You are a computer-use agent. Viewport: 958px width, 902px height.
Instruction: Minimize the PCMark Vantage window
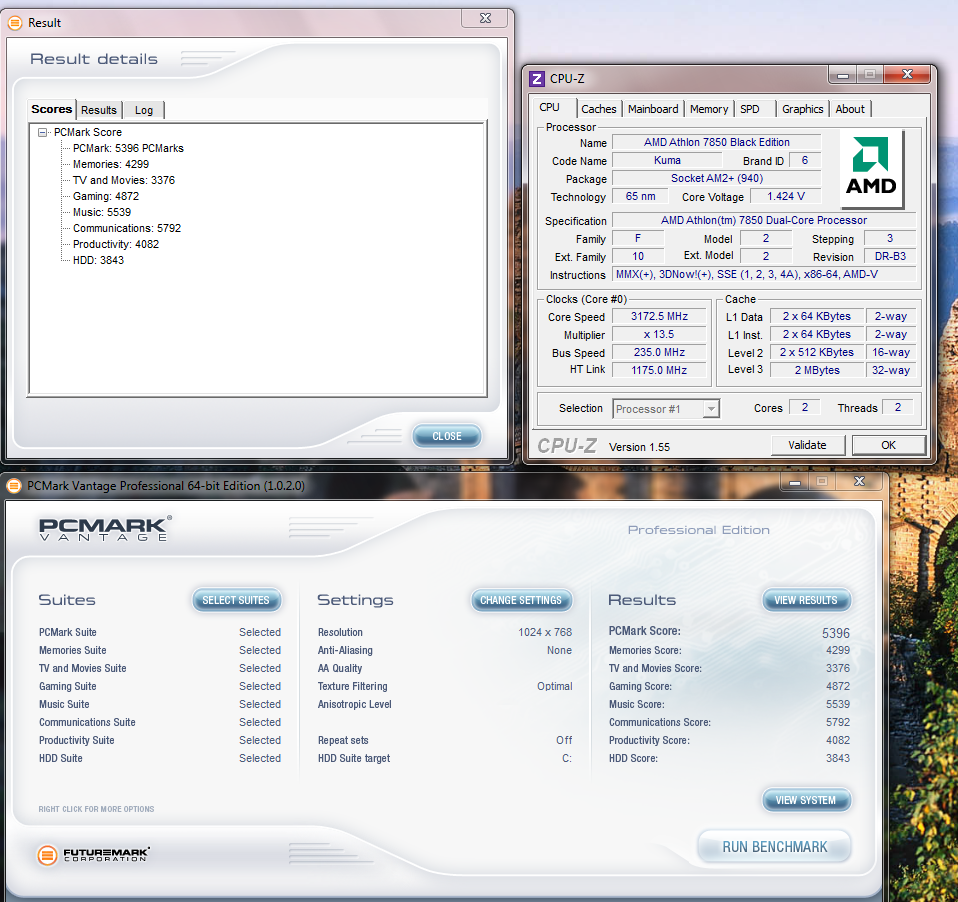pyautogui.click(x=795, y=482)
